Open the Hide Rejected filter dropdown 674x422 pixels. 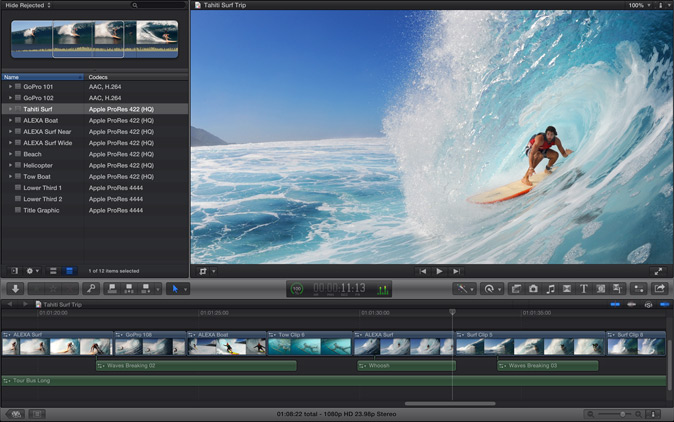pos(28,5)
